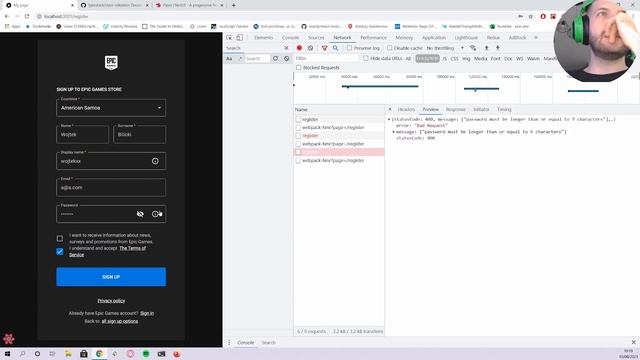Open File Explorer from the taskbar
Viewport: 640px width, 360px height.
click(x=68, y=354)
